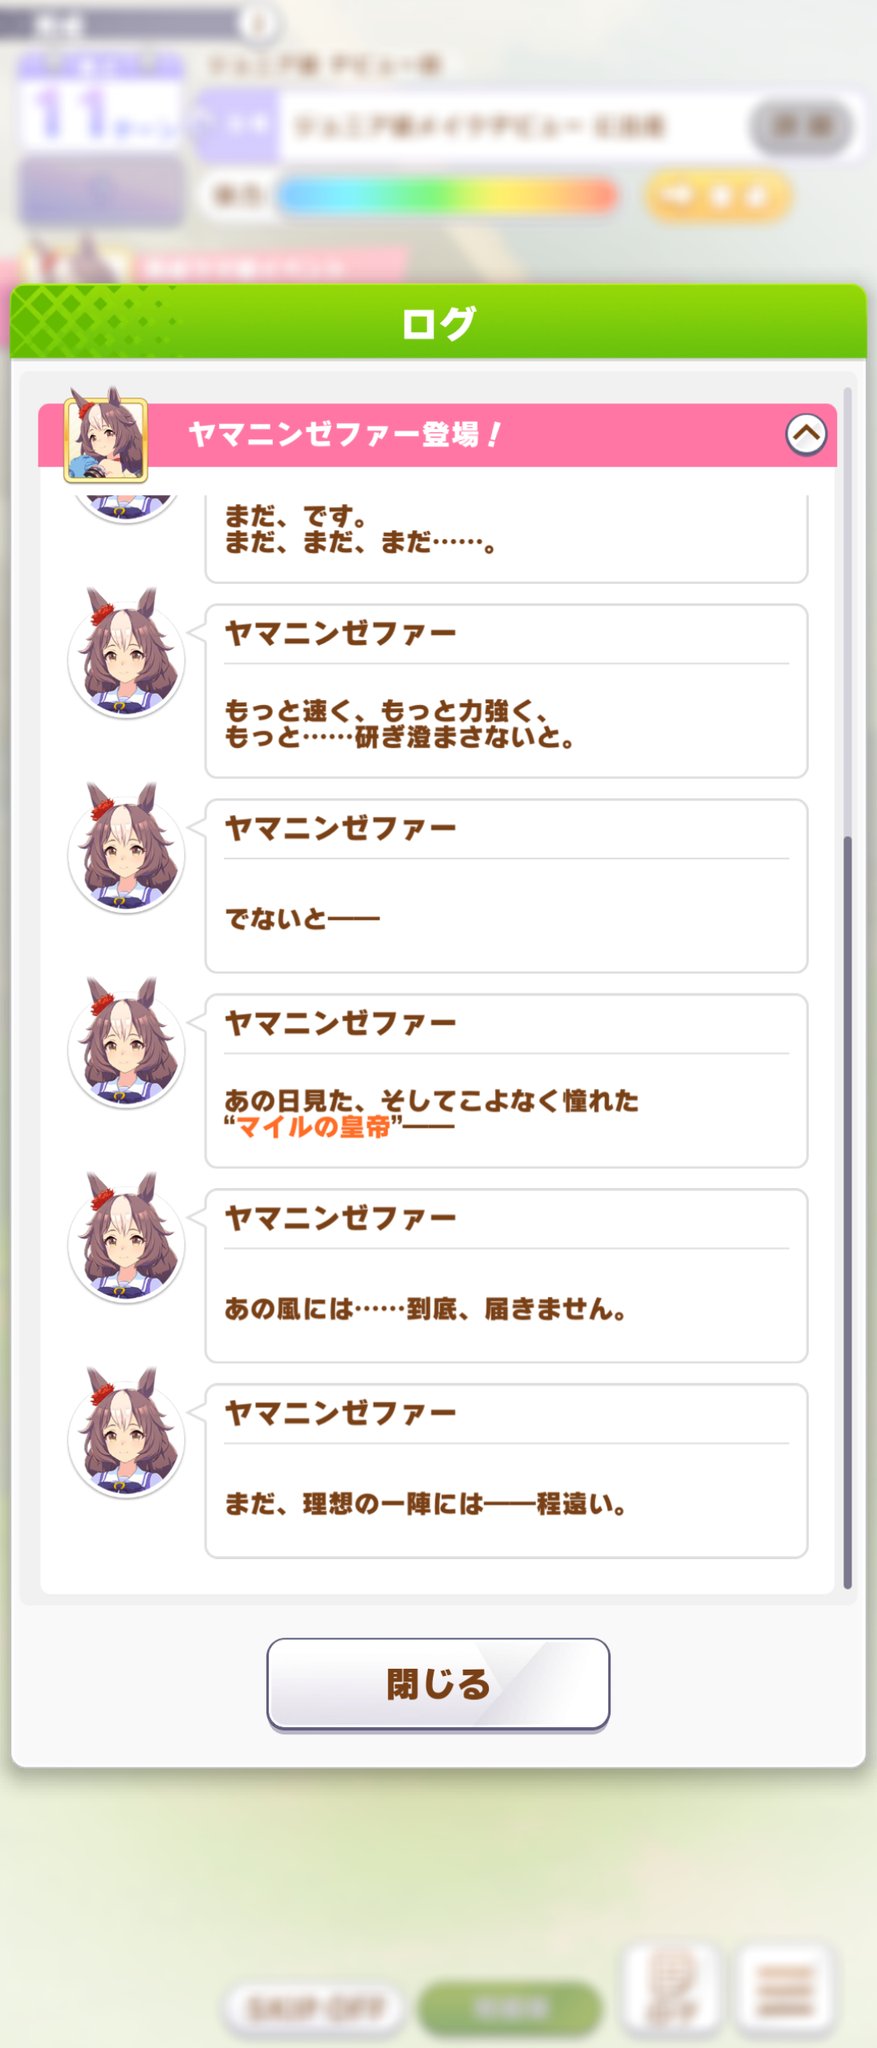Click avatar beside あの風には message
Image resolution: width=877 pixels, height=2048 pixels.
pos(126,1239)
